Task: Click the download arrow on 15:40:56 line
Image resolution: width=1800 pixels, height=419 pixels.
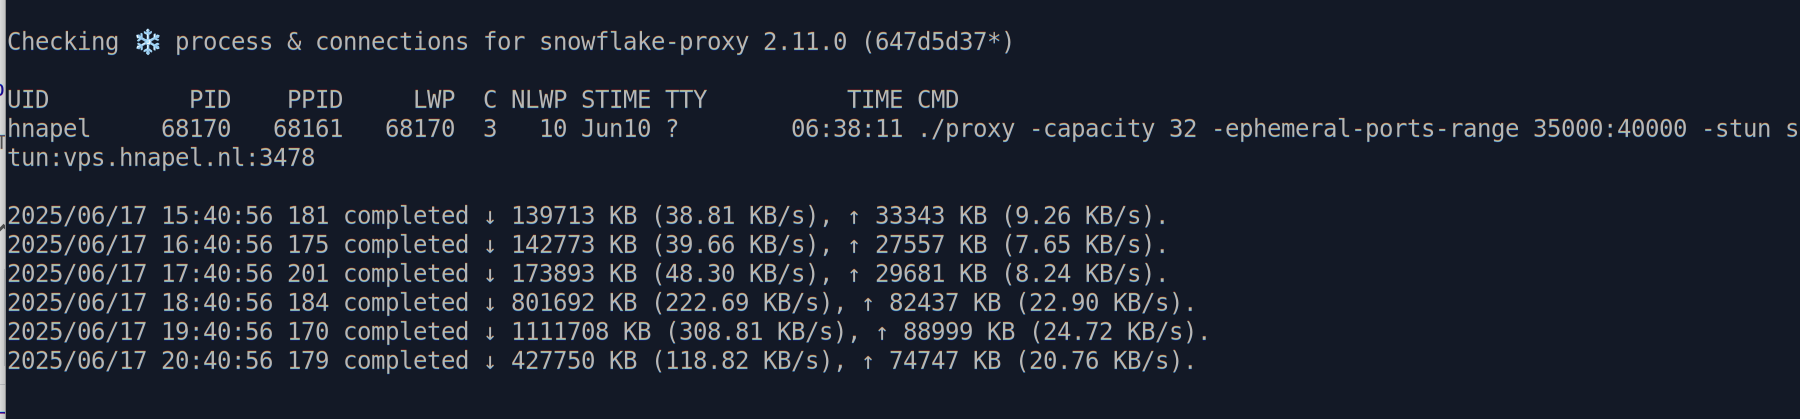Action: click(490, 216)
